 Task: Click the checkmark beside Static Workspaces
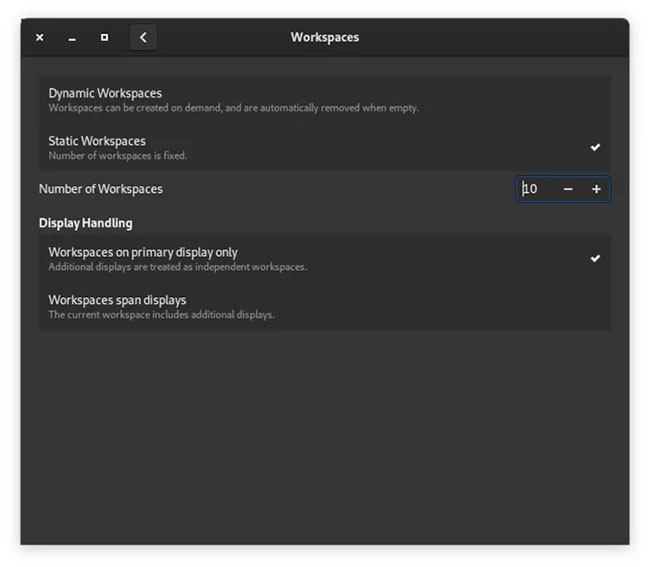point(595,147)
